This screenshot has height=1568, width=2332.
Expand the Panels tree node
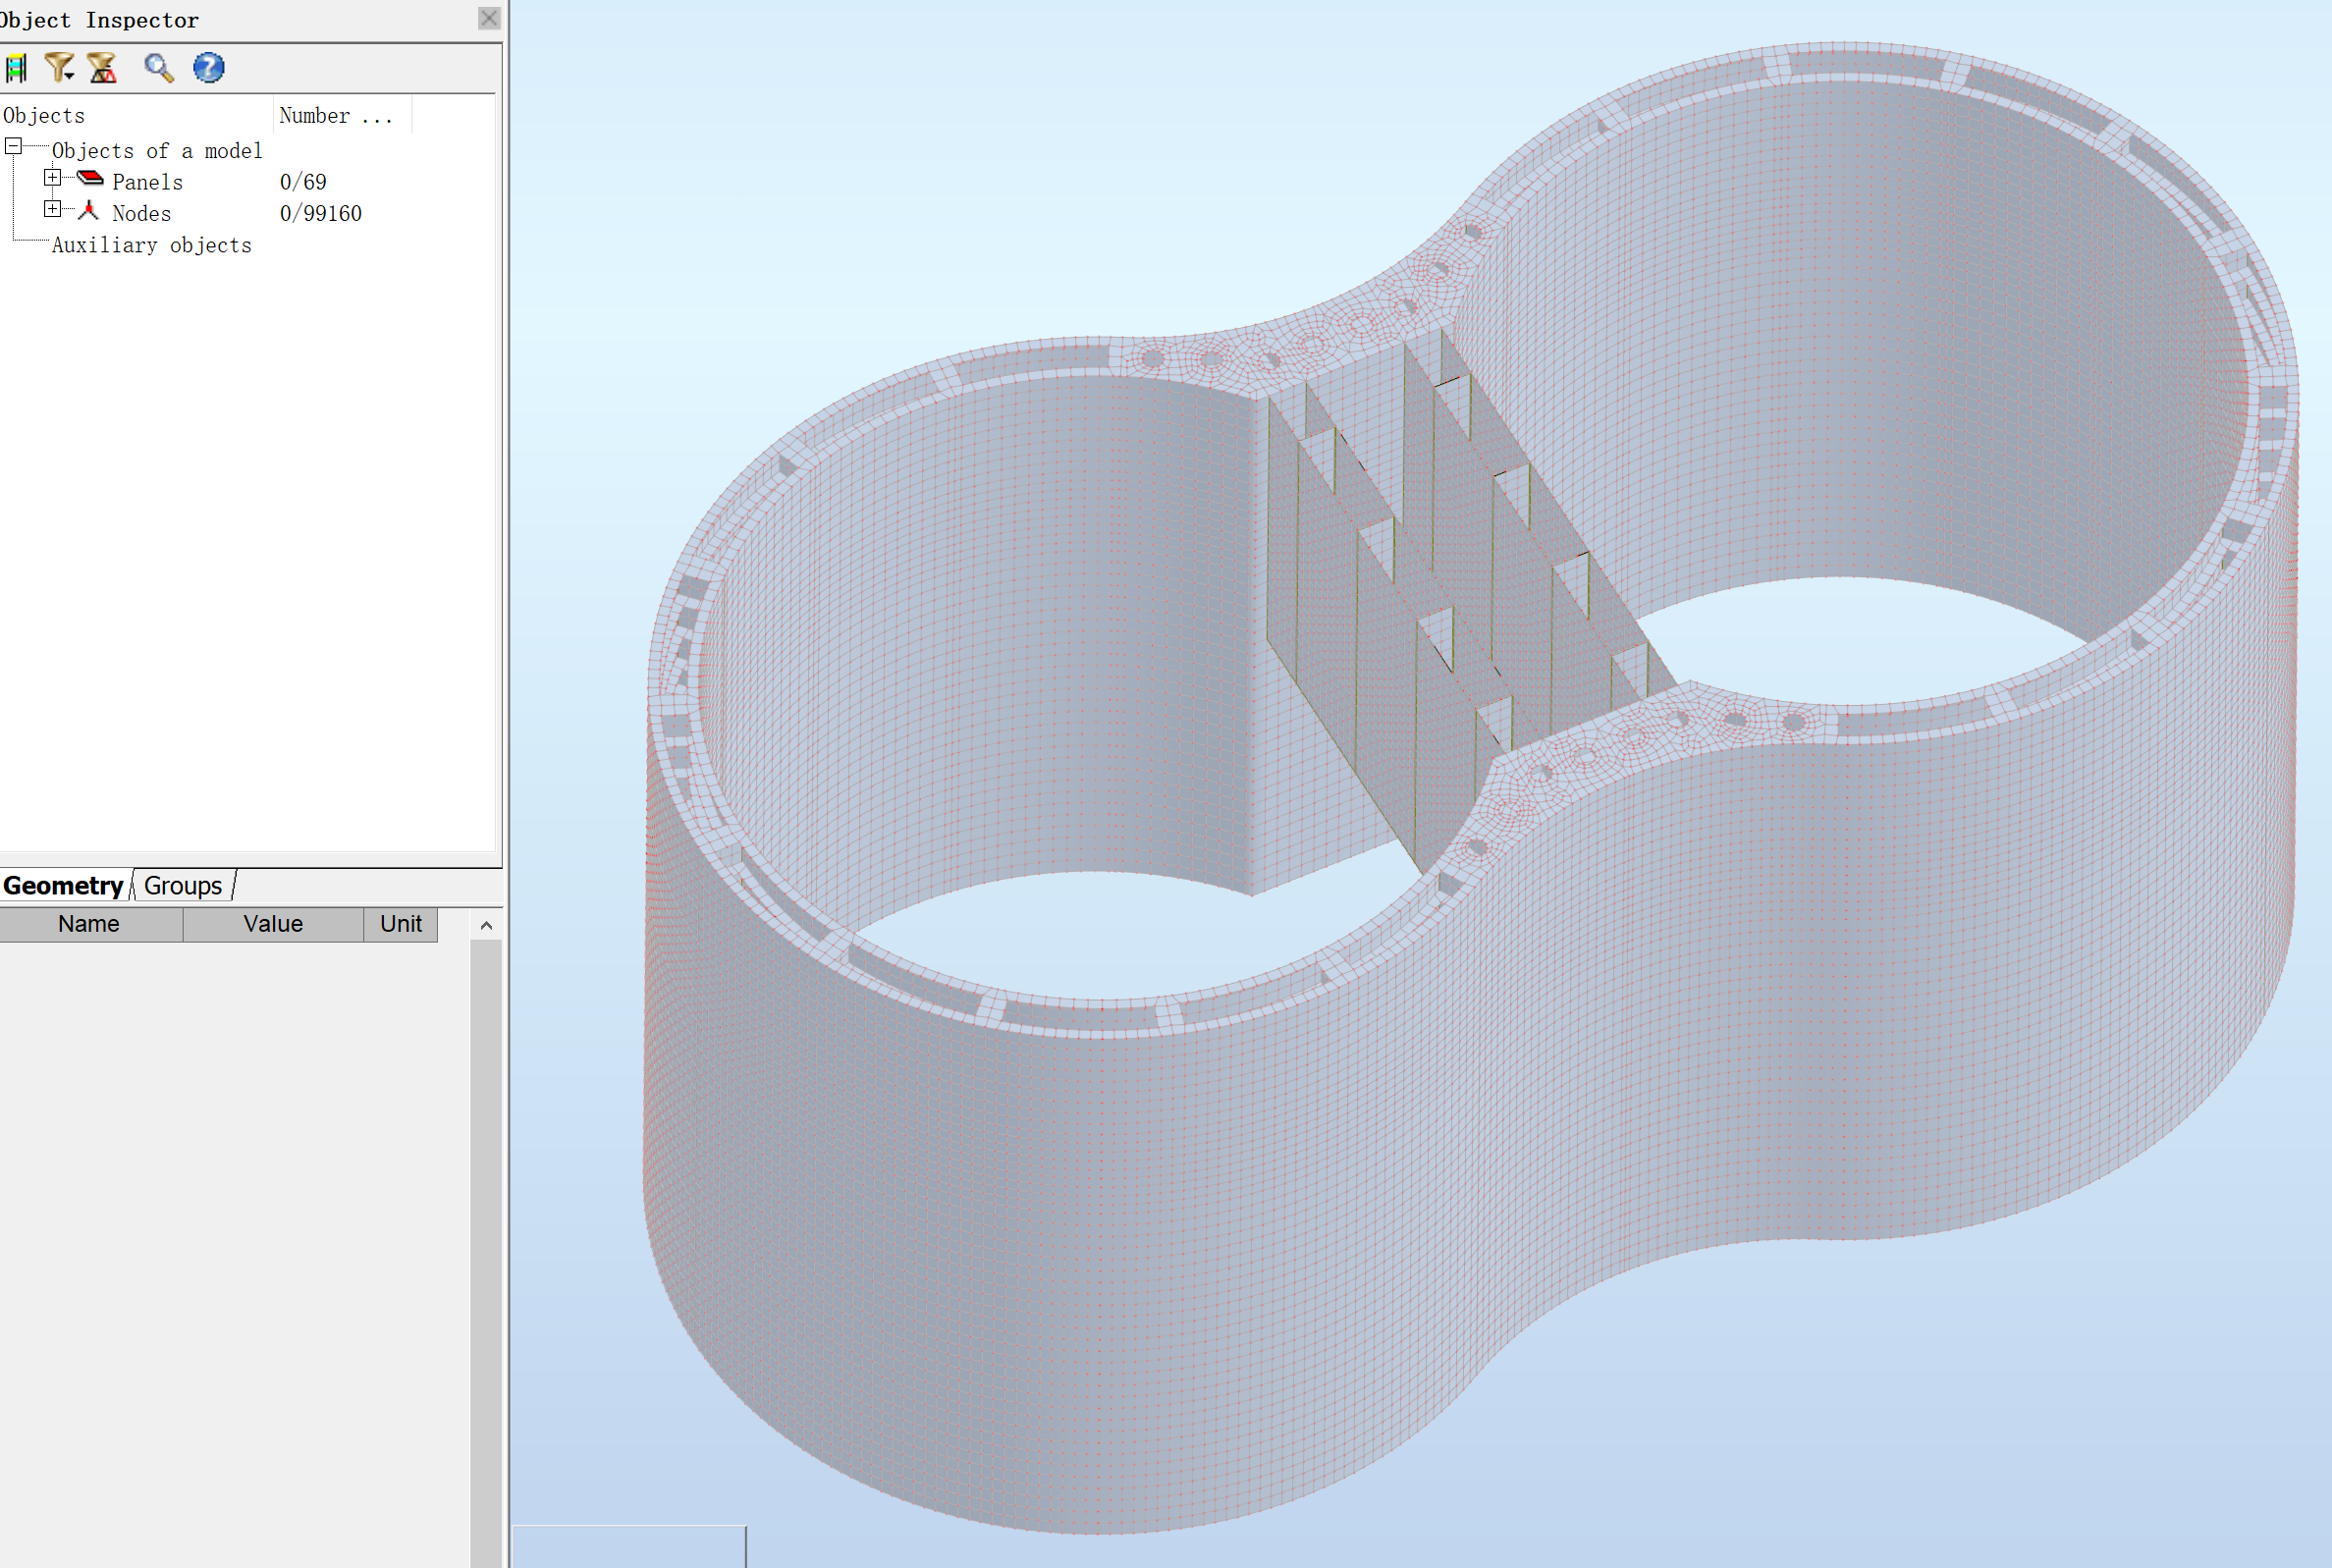(x=52, y=177)
